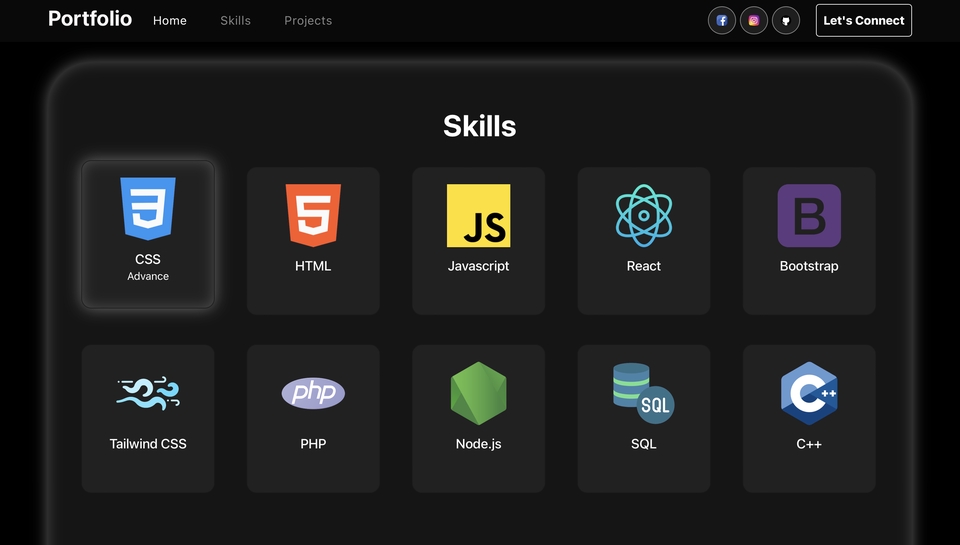The image size is (960, 545).
Task: Open the GitHub social icon
Action: click(x=786, y=21)
